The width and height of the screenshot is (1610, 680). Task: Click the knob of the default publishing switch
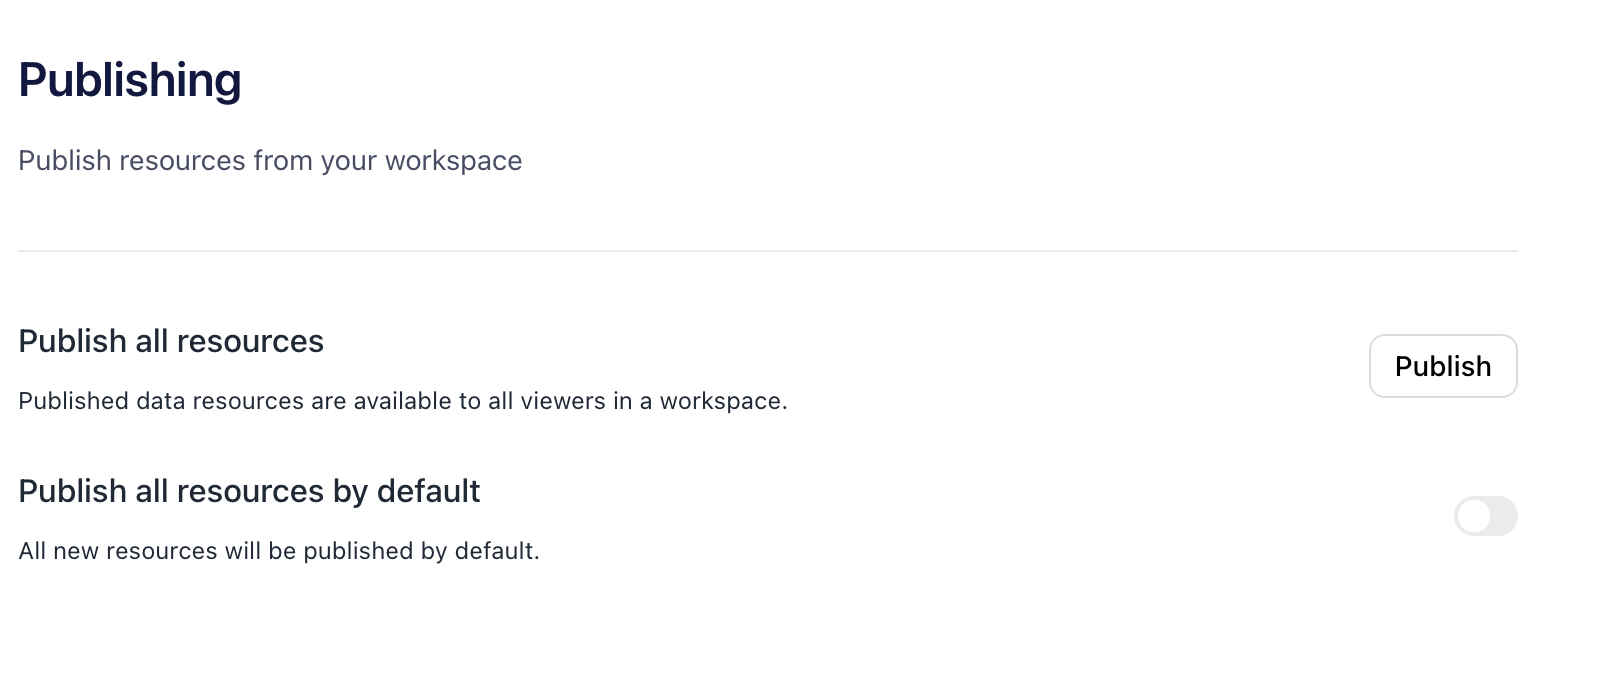[1474, 516]
